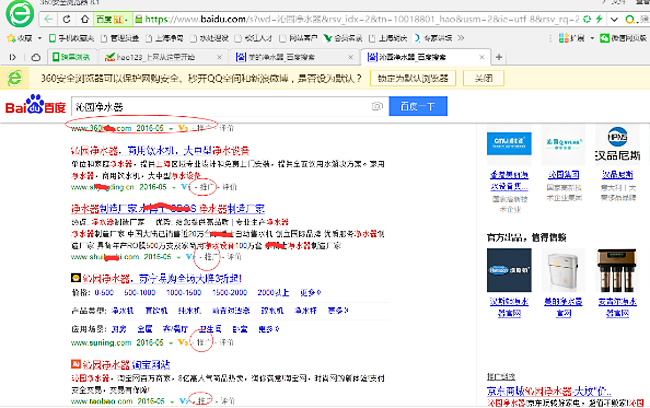Select price range 1000-1500
Viewport: 650px width, 408px height.
[183, 293]
